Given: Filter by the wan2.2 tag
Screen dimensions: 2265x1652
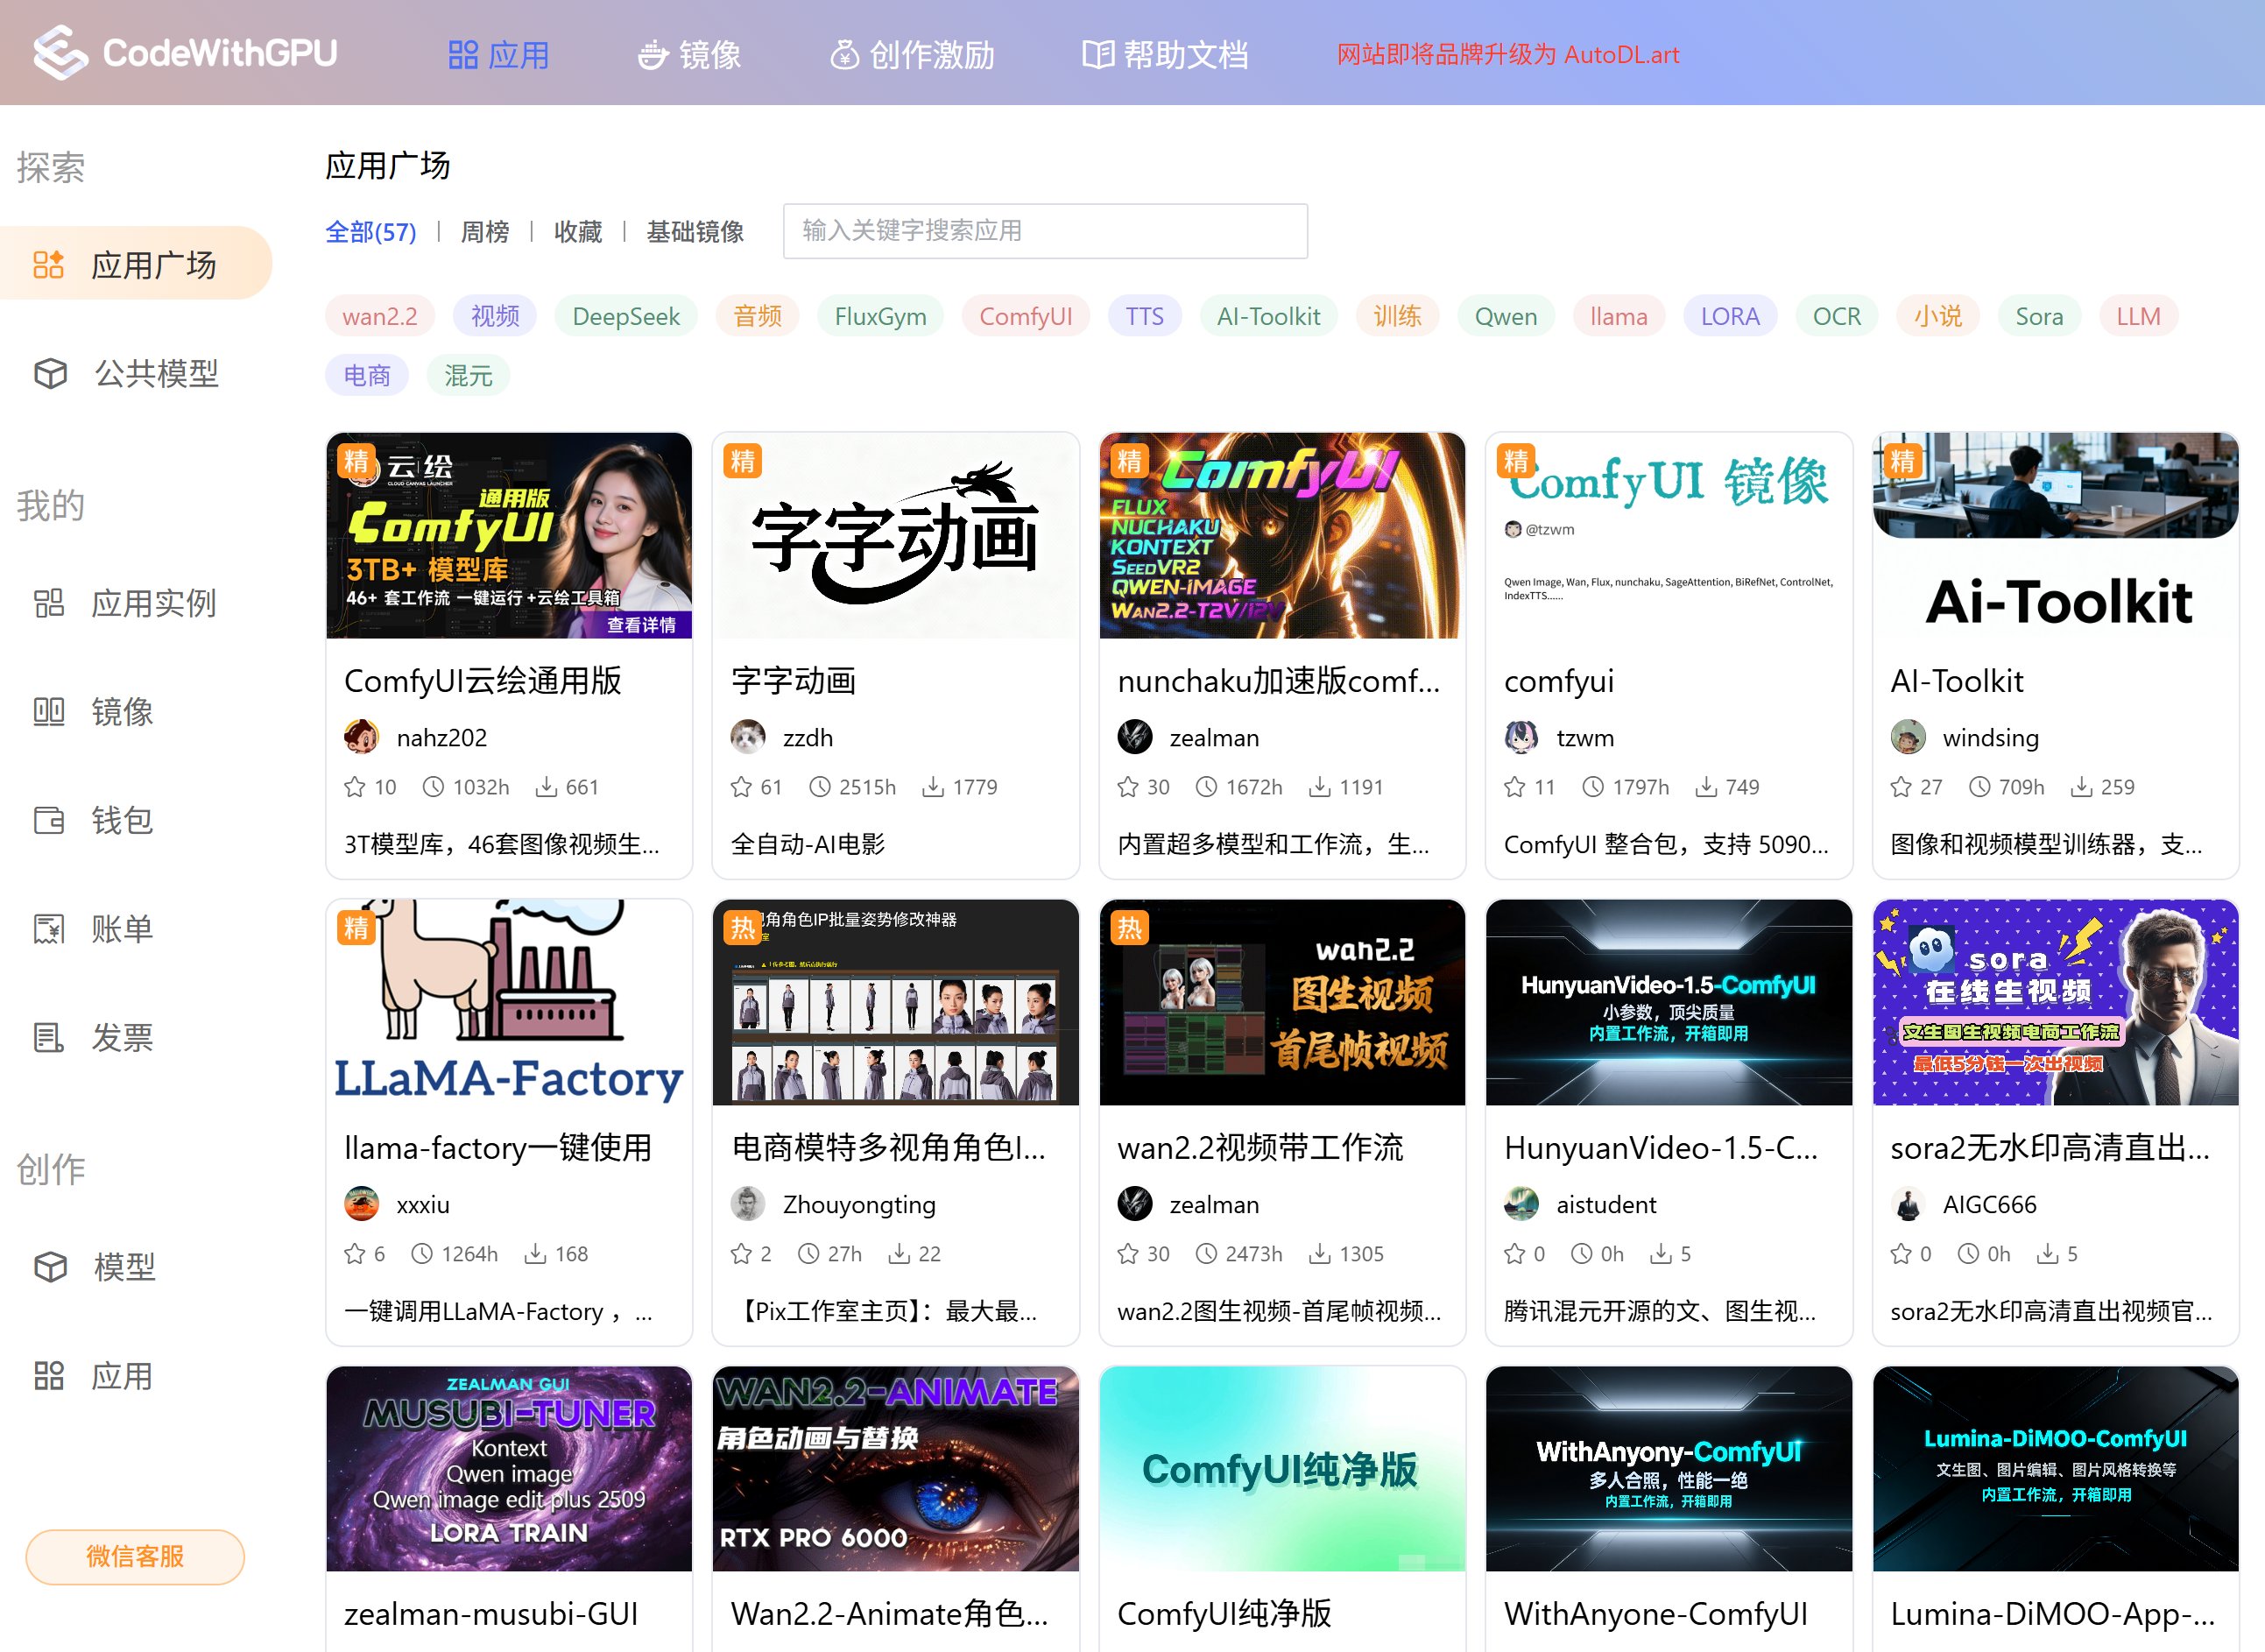Looking at the screenshot, I should pyautogui.click(x=380, y=317).
